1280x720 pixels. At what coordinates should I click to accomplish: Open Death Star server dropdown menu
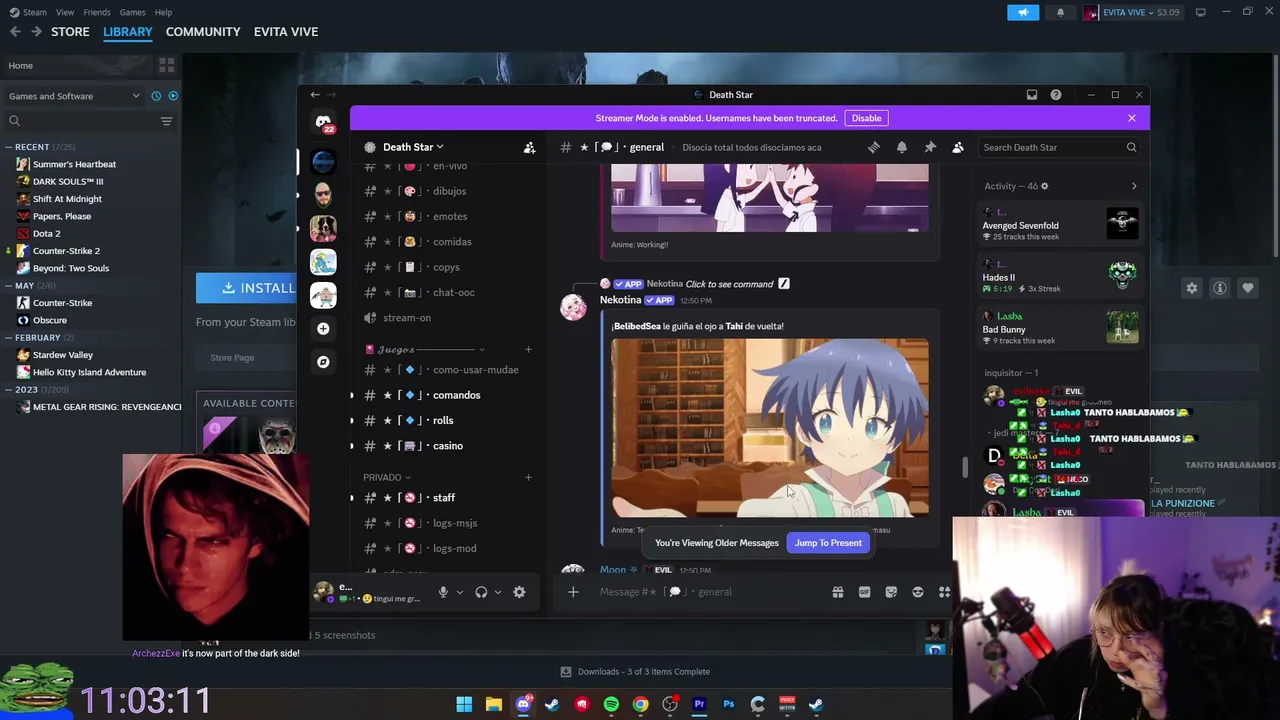(413, 147)
